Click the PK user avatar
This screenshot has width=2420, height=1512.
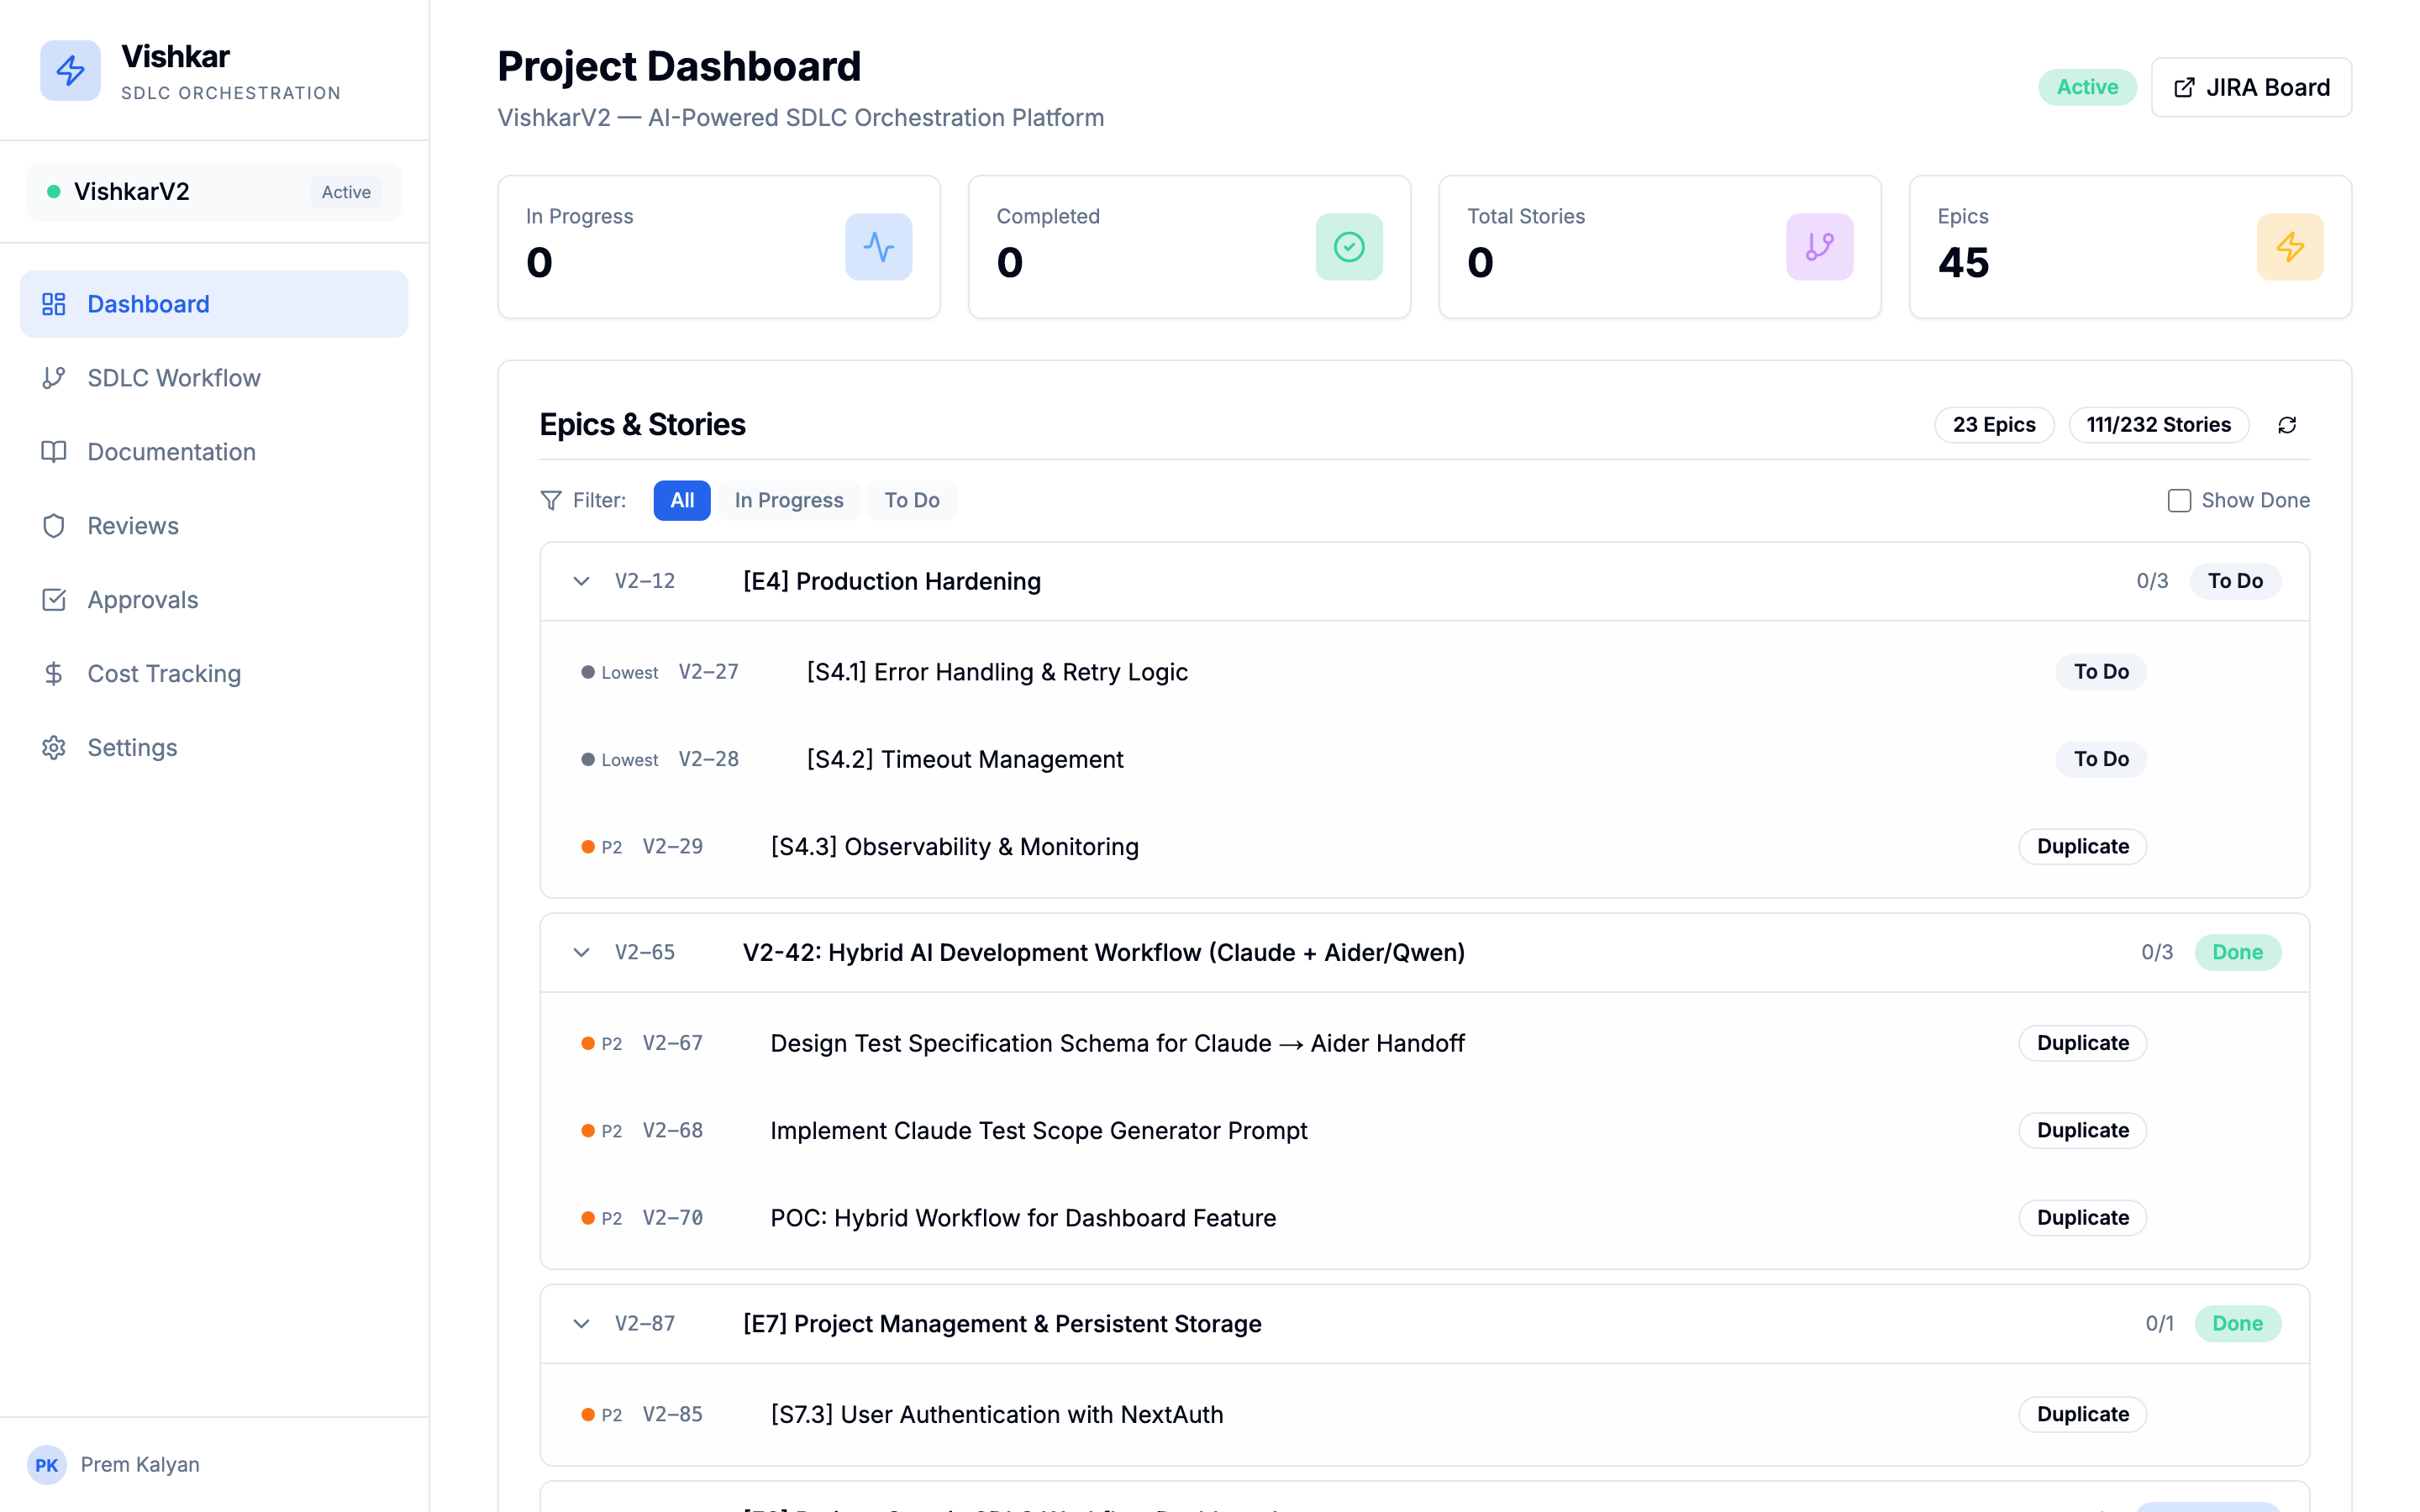46,1464
